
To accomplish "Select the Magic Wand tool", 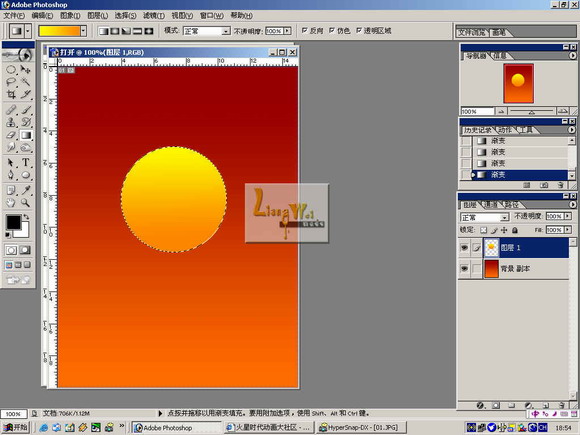I will click(x=25, y=81).
